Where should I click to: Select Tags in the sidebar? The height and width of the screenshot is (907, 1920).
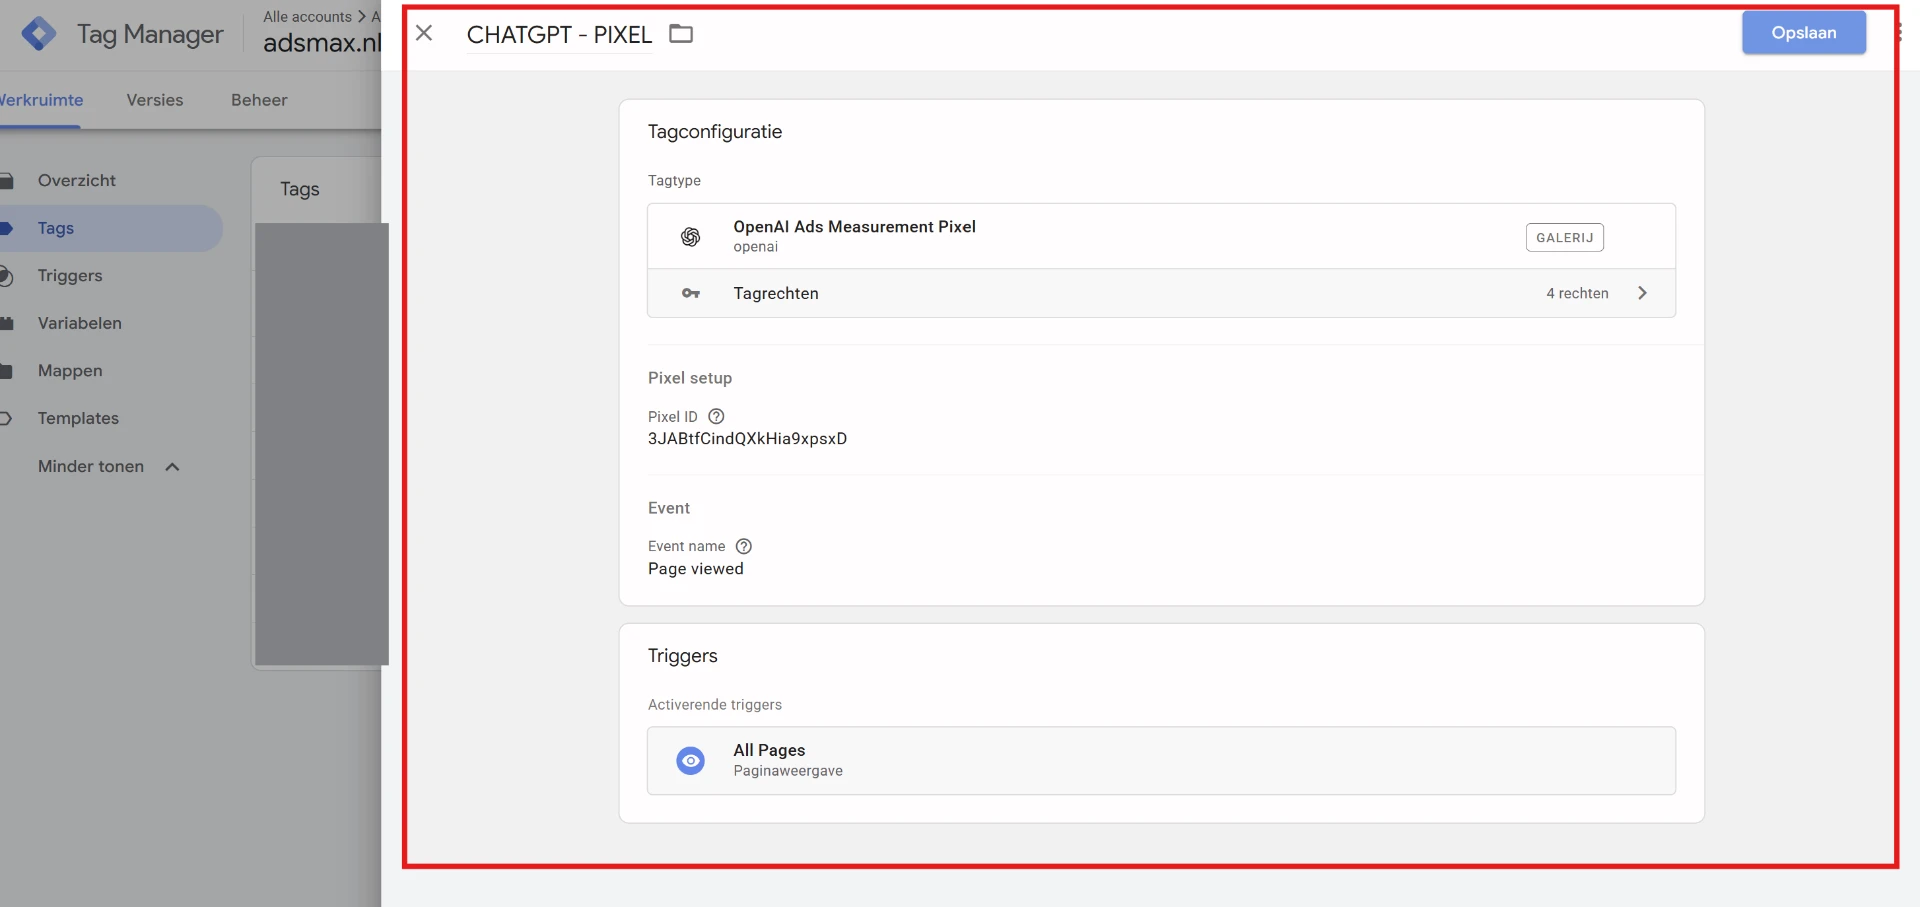click(110, 228)
